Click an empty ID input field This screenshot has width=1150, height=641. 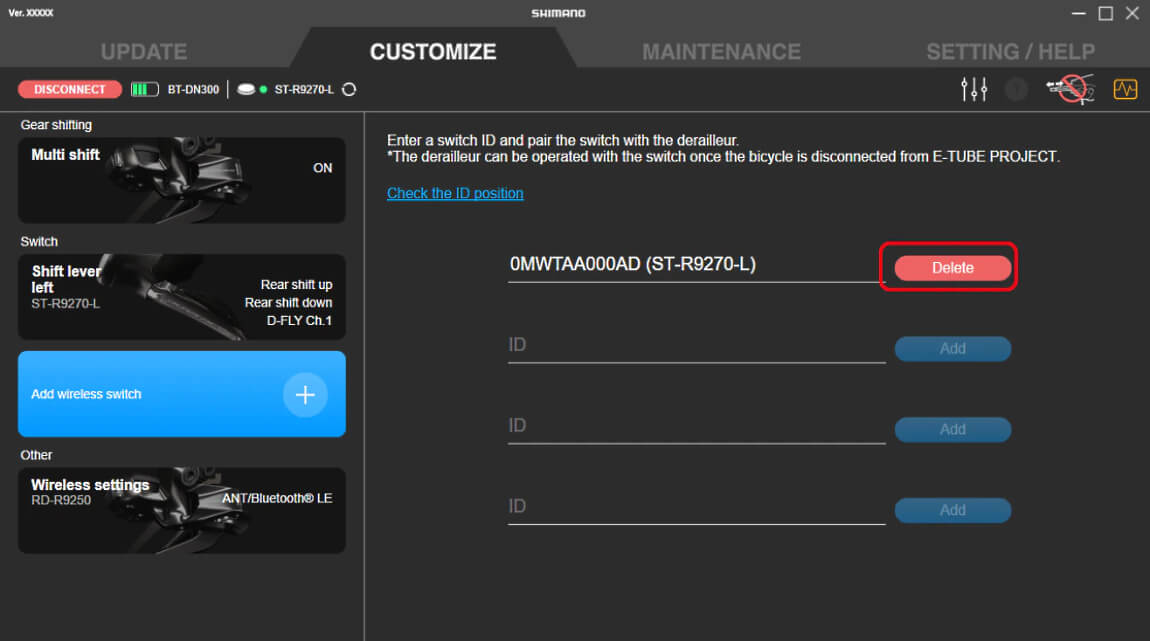tap(695, 344)
